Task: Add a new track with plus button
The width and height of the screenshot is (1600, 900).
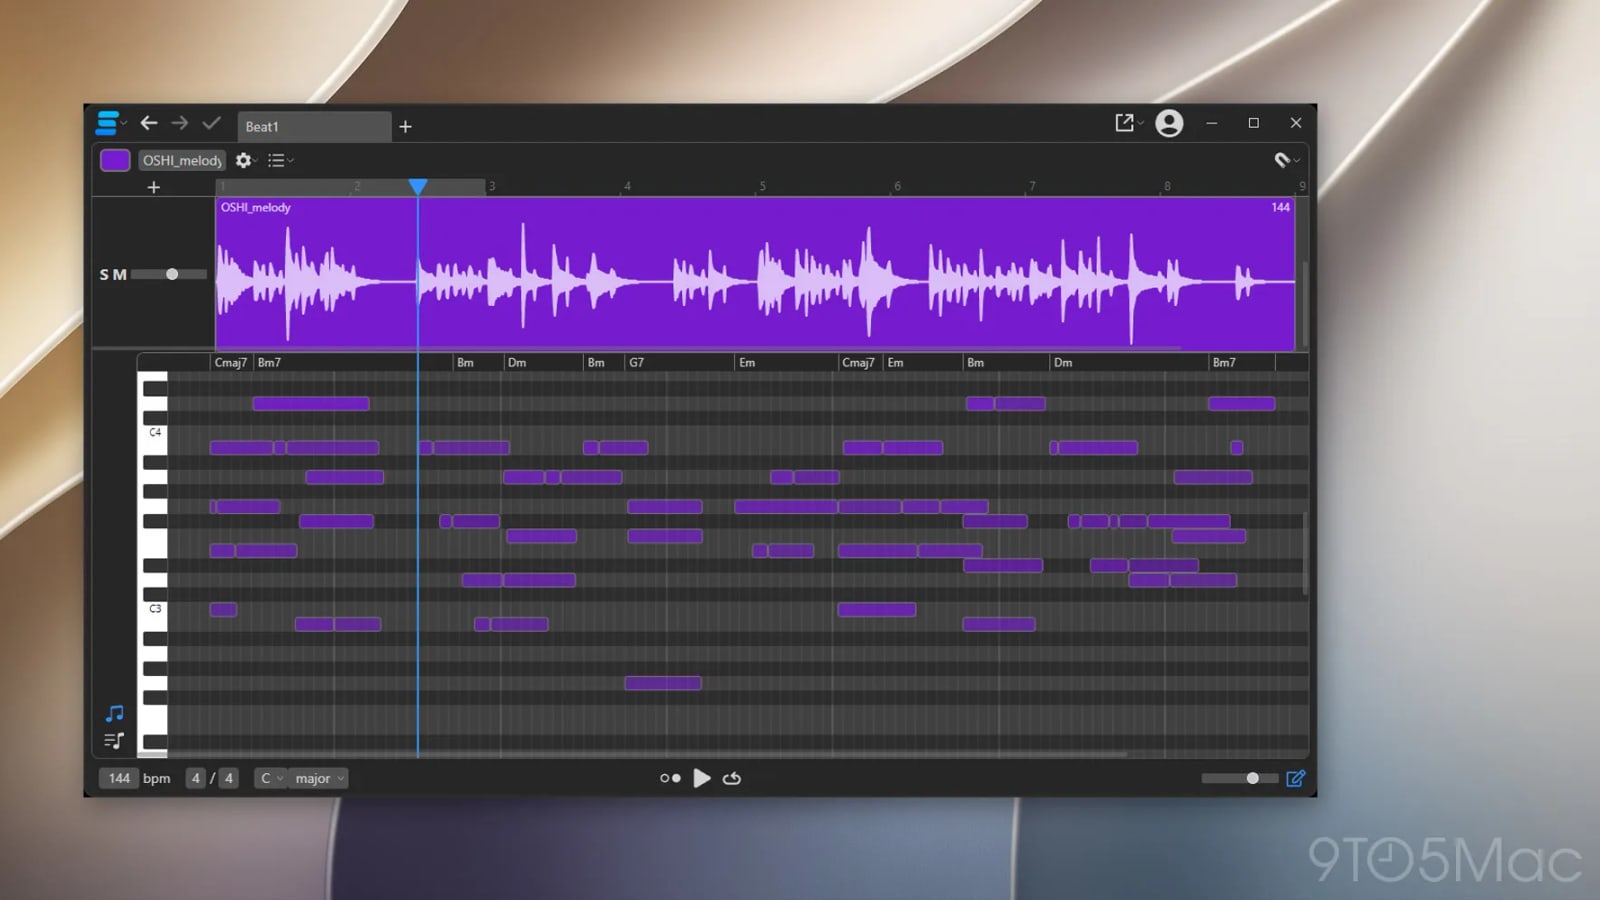Action: [154, 187]
